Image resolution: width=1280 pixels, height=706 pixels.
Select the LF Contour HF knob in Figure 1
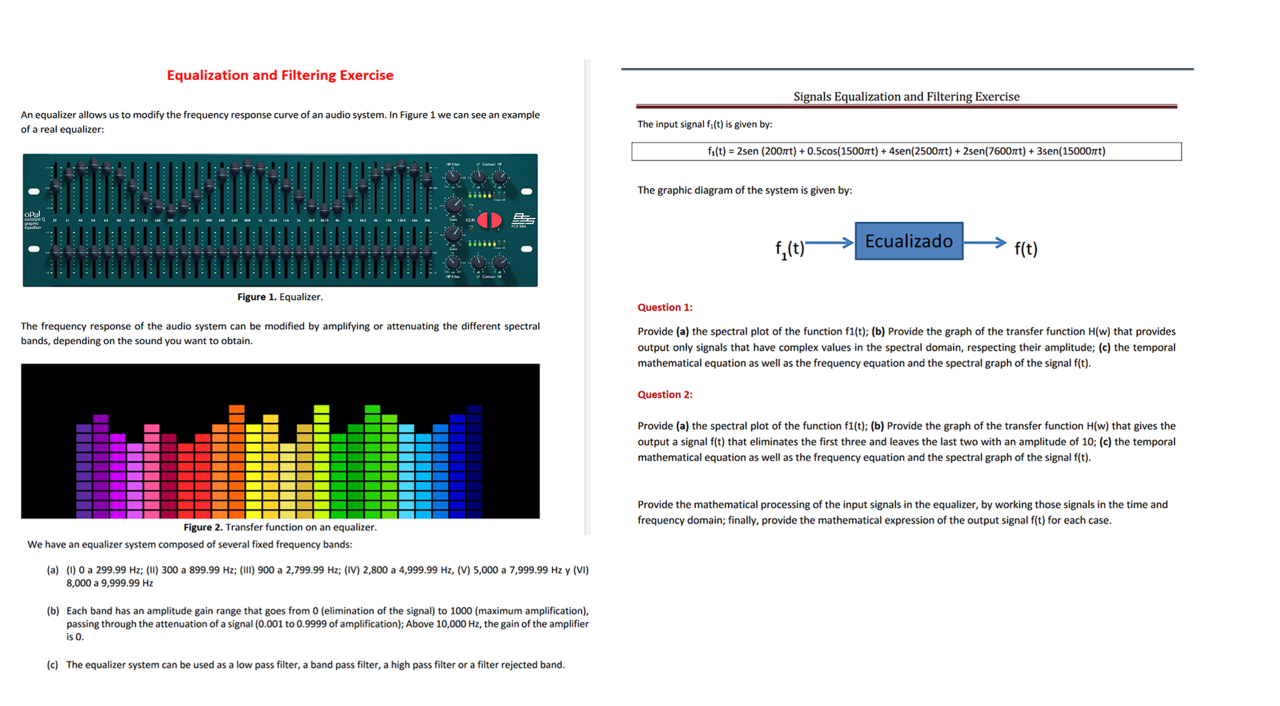coord(478,176)
